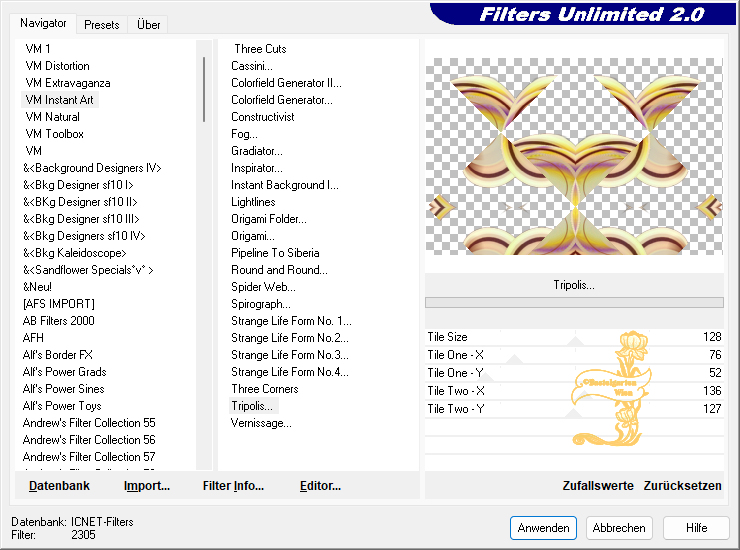Select VM 1 category
740x550 pixels.
click(38, 49)
